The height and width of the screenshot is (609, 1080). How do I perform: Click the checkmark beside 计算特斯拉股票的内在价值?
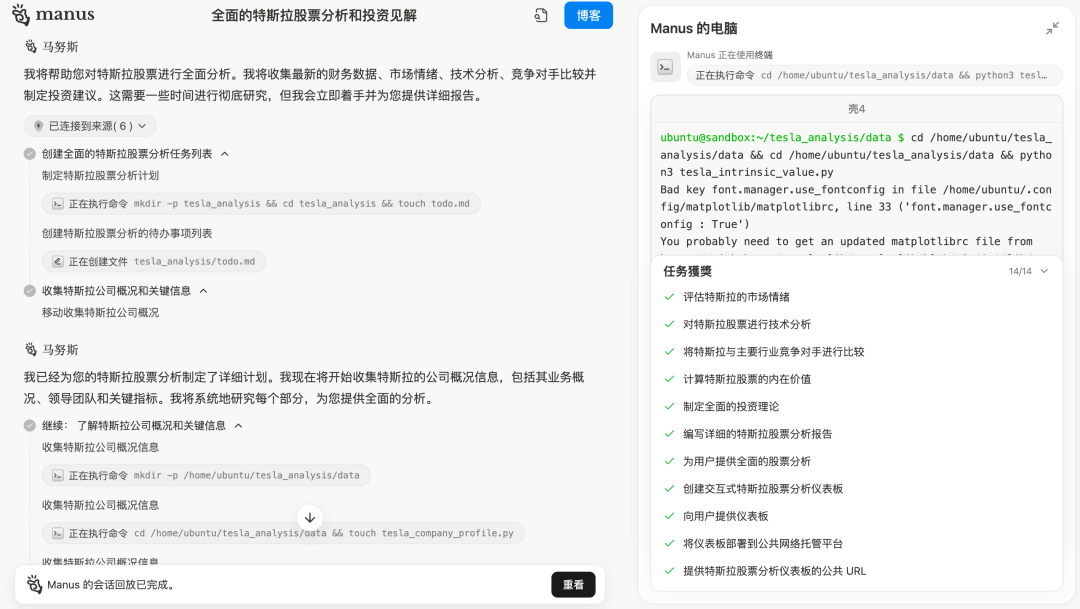(x=669, y=379)
